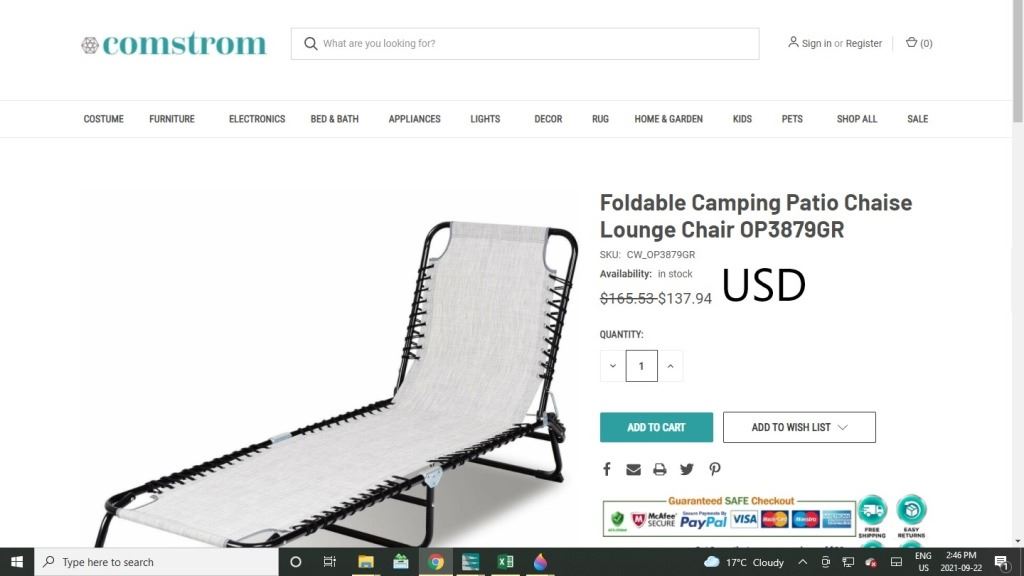Open the Furniture menu category

click(172, 119)
